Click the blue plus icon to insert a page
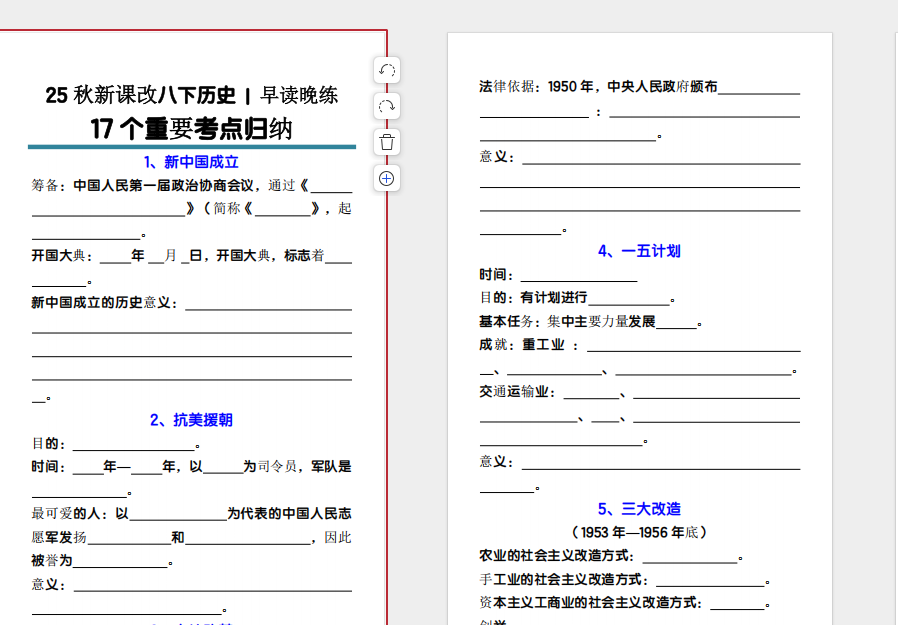 coord(387,178)
